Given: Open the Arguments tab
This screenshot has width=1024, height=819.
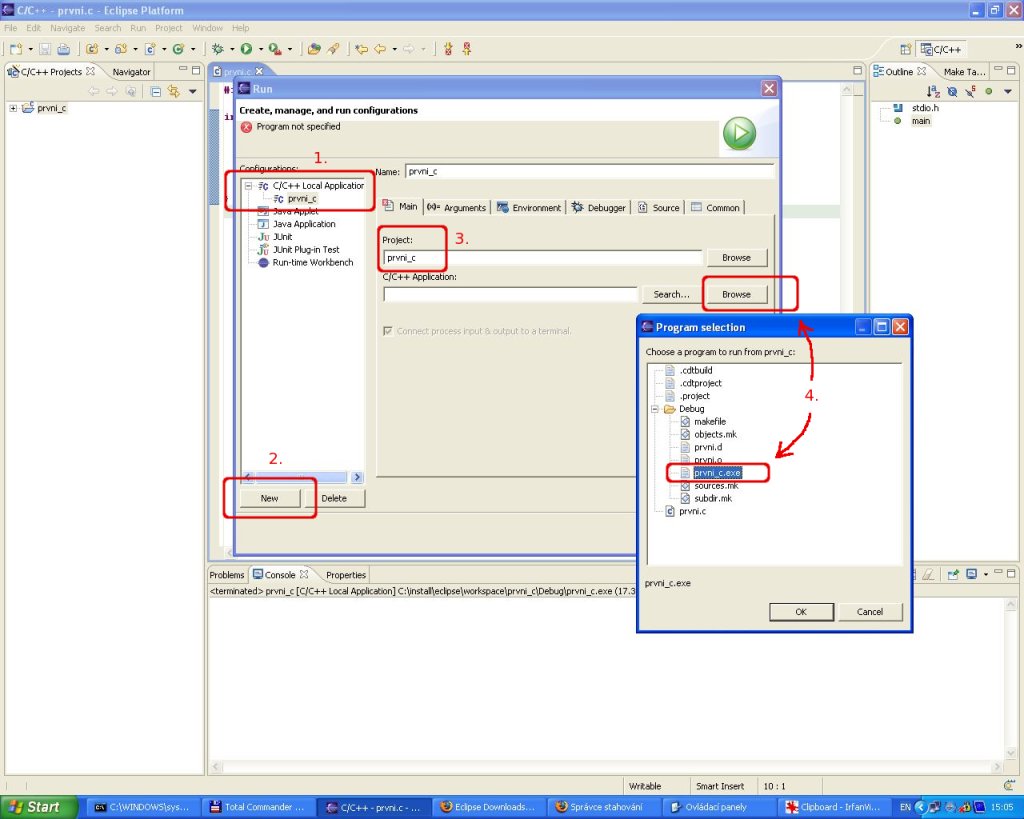Looking at the screenshot, I should tap(456, 207).
